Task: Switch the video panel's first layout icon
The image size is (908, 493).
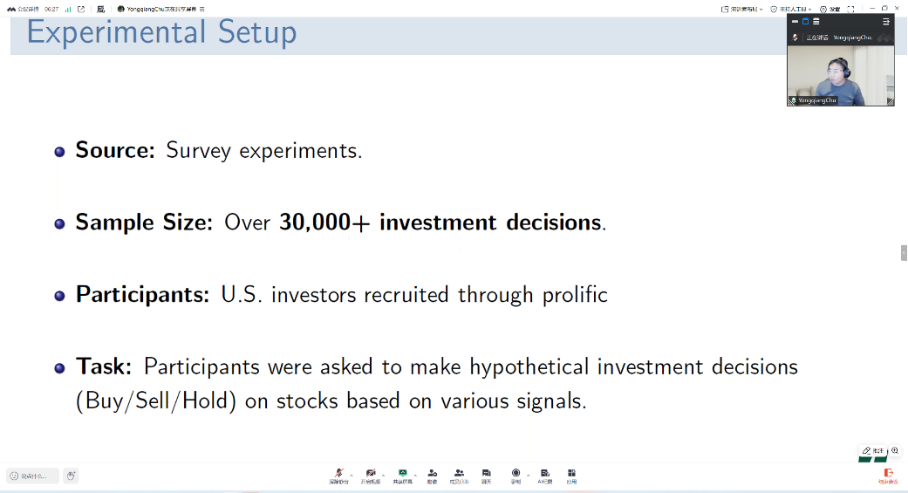Action: click(x=796, y=21)
